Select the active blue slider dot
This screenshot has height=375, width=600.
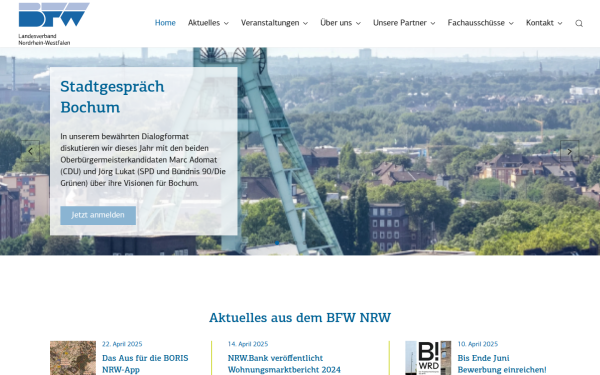click(277, 243)
